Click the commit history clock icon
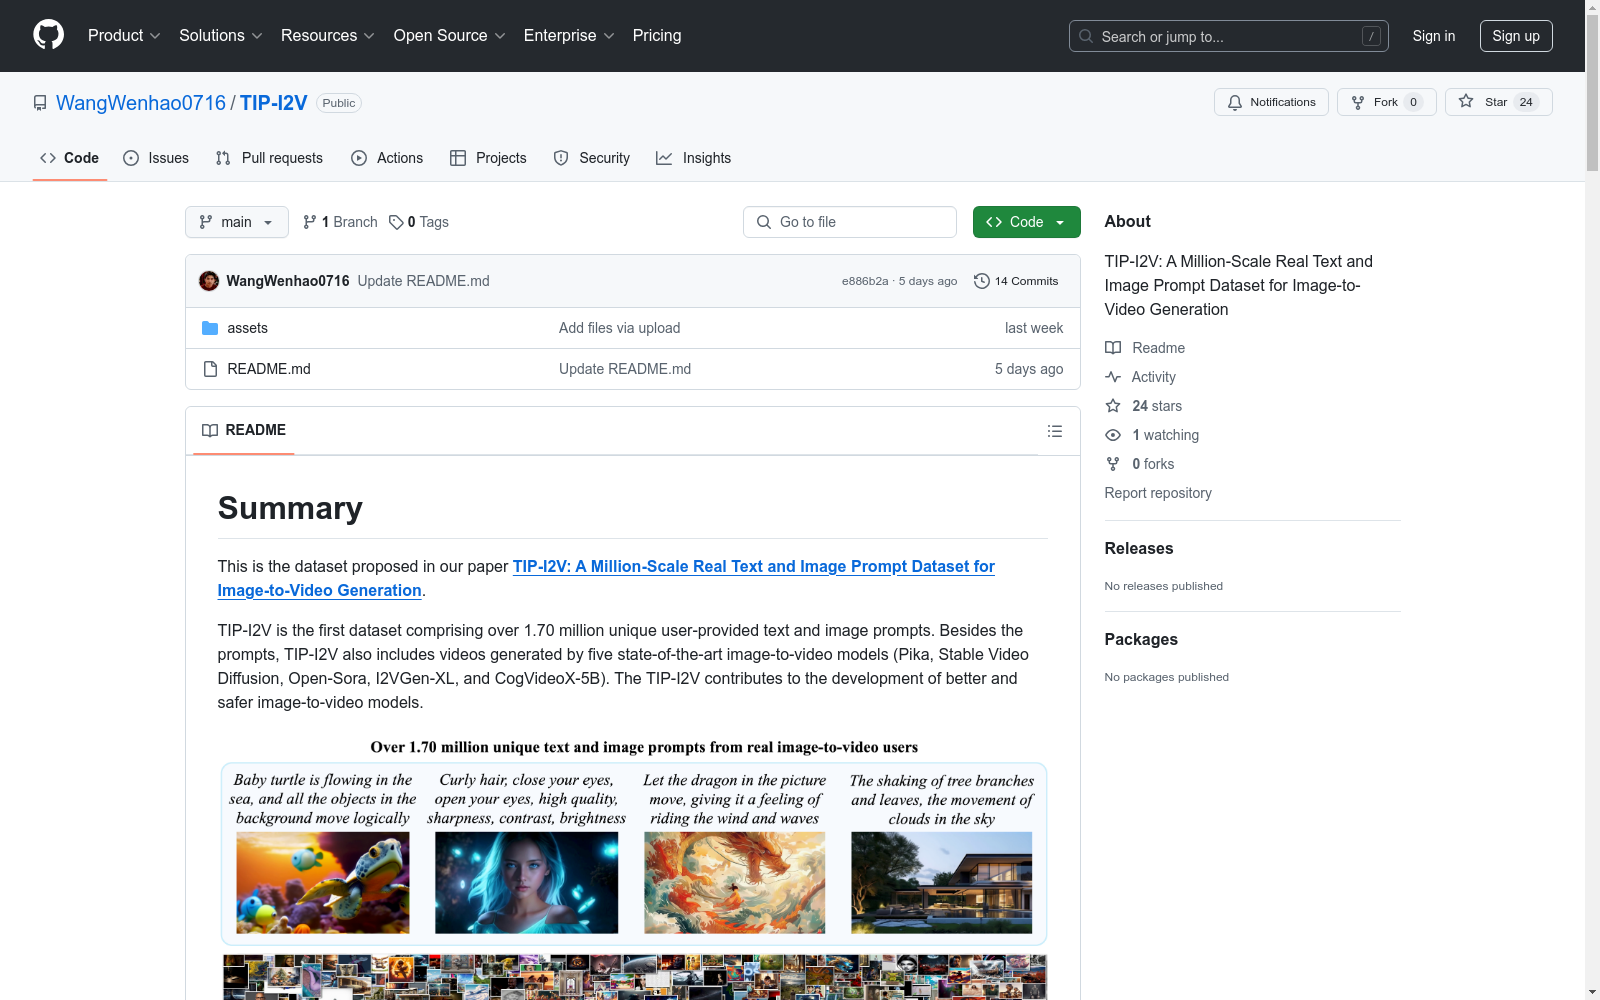 (x=982, y=281)
